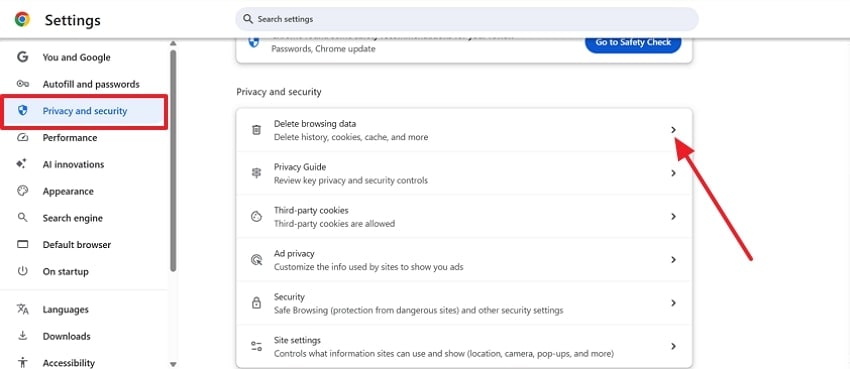Click the cookie icon beside Third-party cookies
This screenshot has width=850, height=369.
tap(256, 217)
